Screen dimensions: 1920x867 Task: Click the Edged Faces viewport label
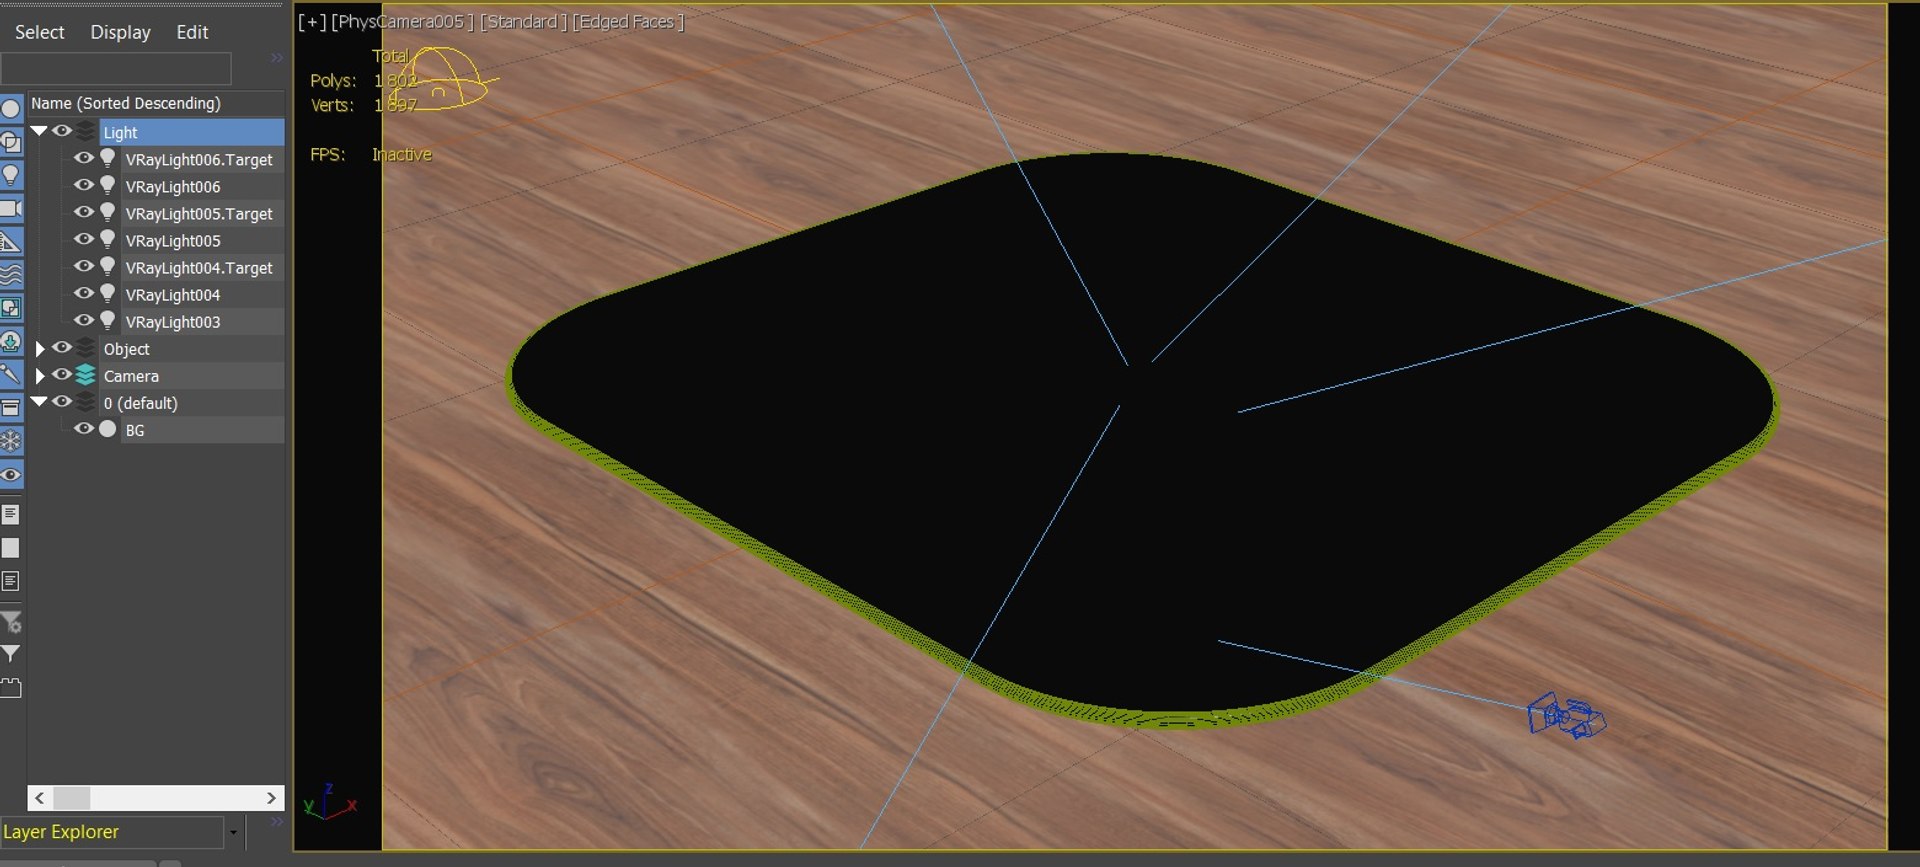(x=628, y=21)
